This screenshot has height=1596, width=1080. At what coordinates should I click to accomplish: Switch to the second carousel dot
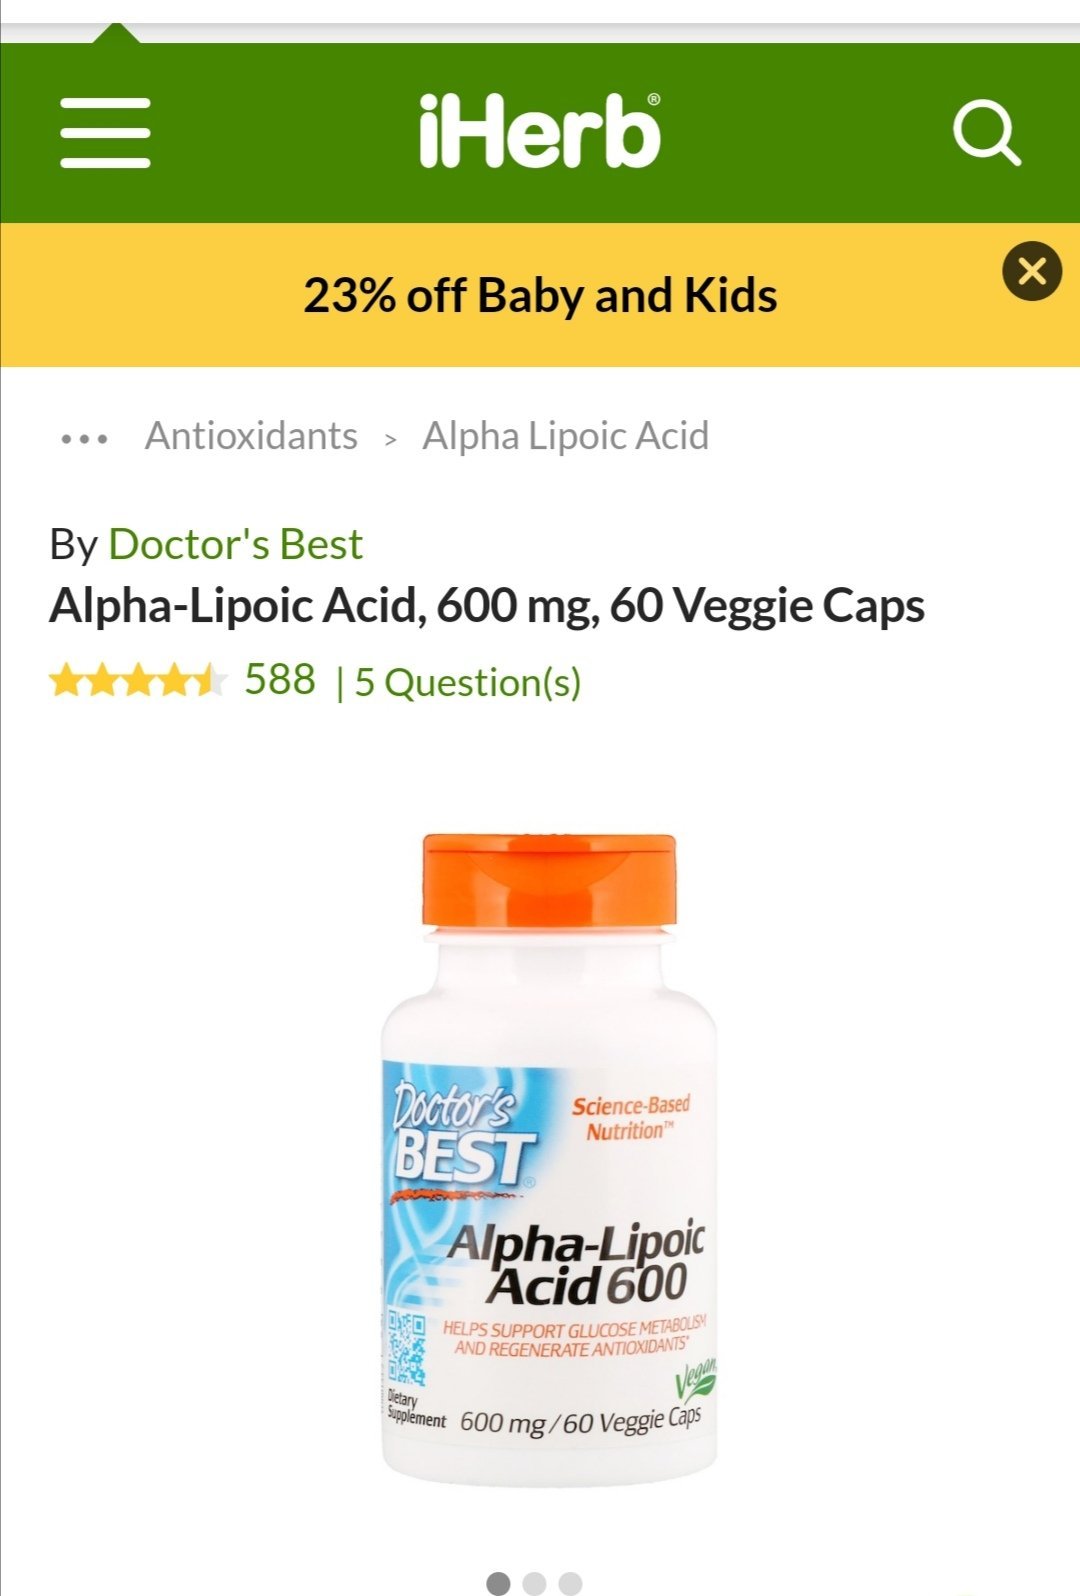click(x=534, y=1583)
